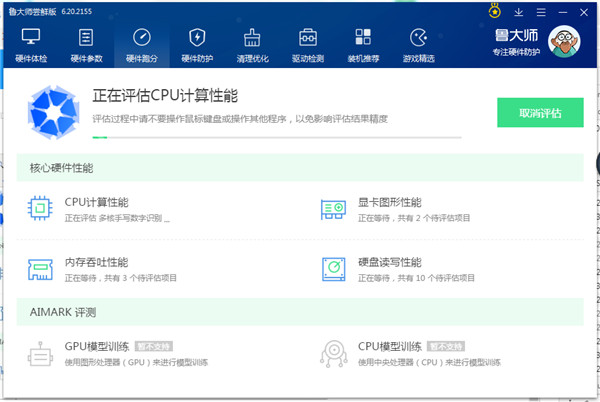Click the CPU chip icon
Screen dimensions: 600x402
[40, 208]
